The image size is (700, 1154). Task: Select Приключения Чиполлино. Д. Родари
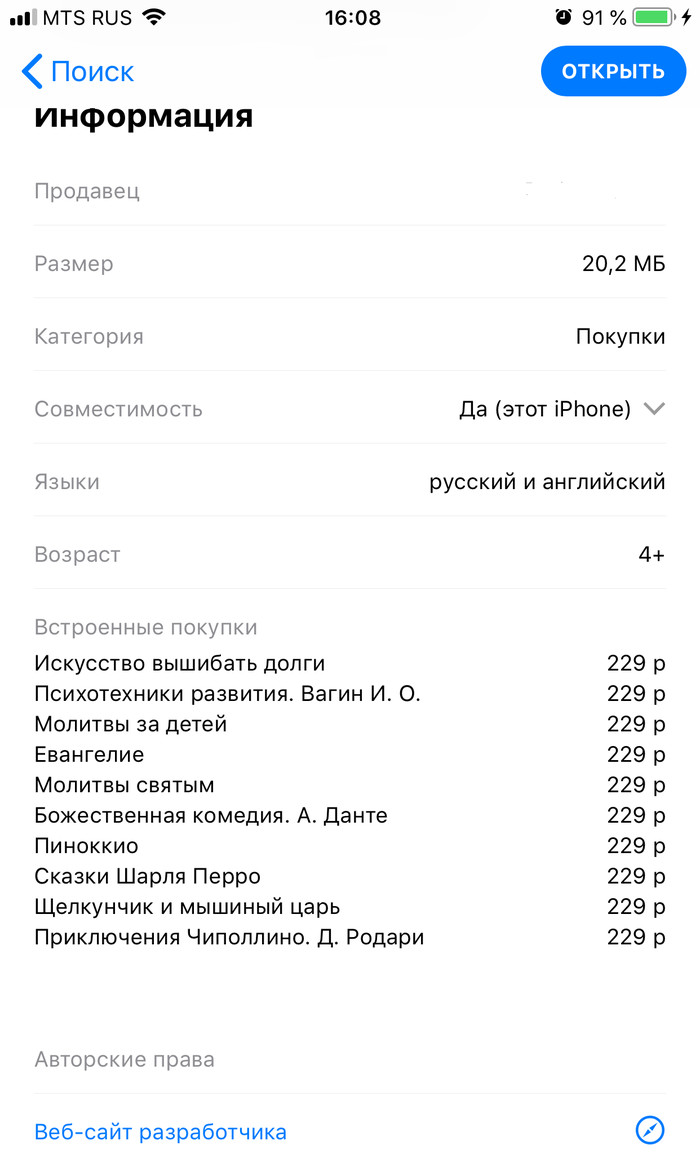[229, 937]
